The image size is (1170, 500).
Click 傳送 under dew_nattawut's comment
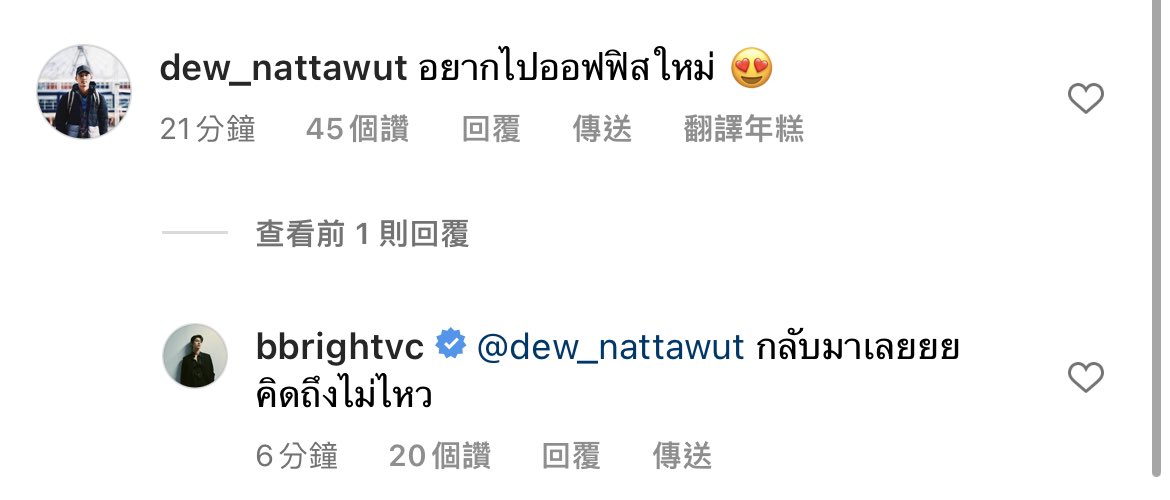[601, 130]
